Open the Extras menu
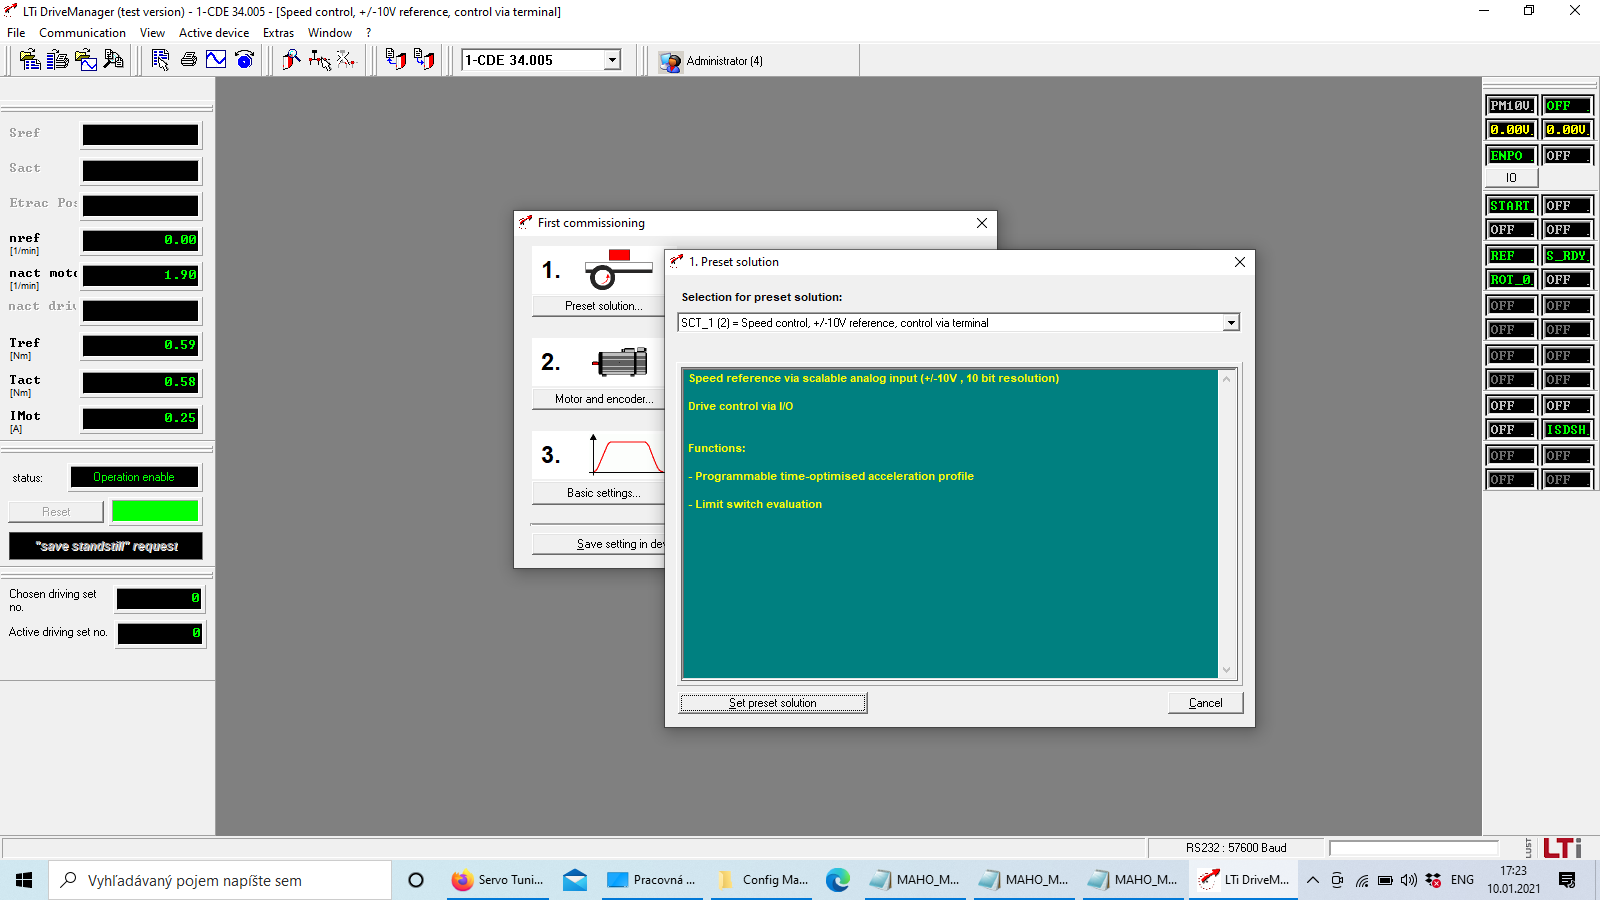1600x900 pixels. [278, 33]
